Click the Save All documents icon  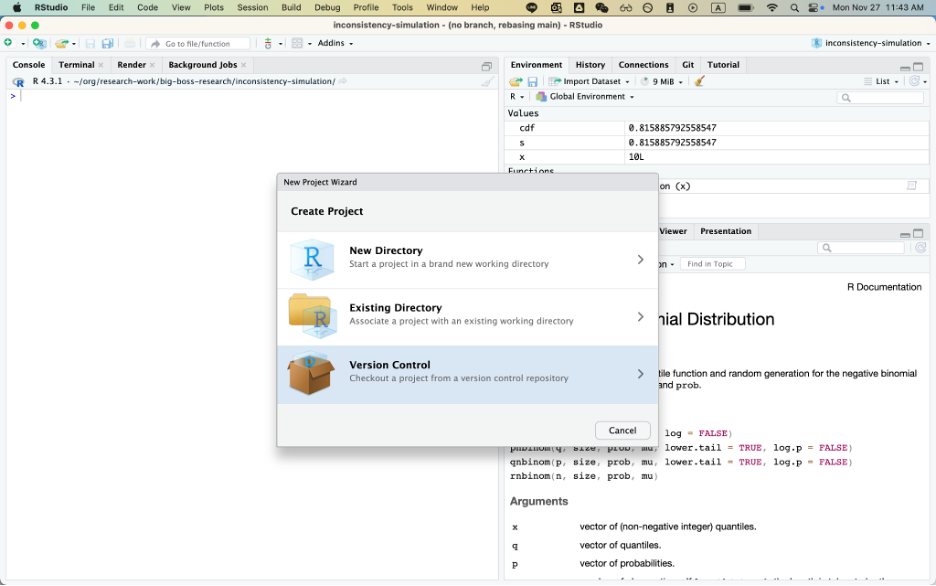click(107, 43)
